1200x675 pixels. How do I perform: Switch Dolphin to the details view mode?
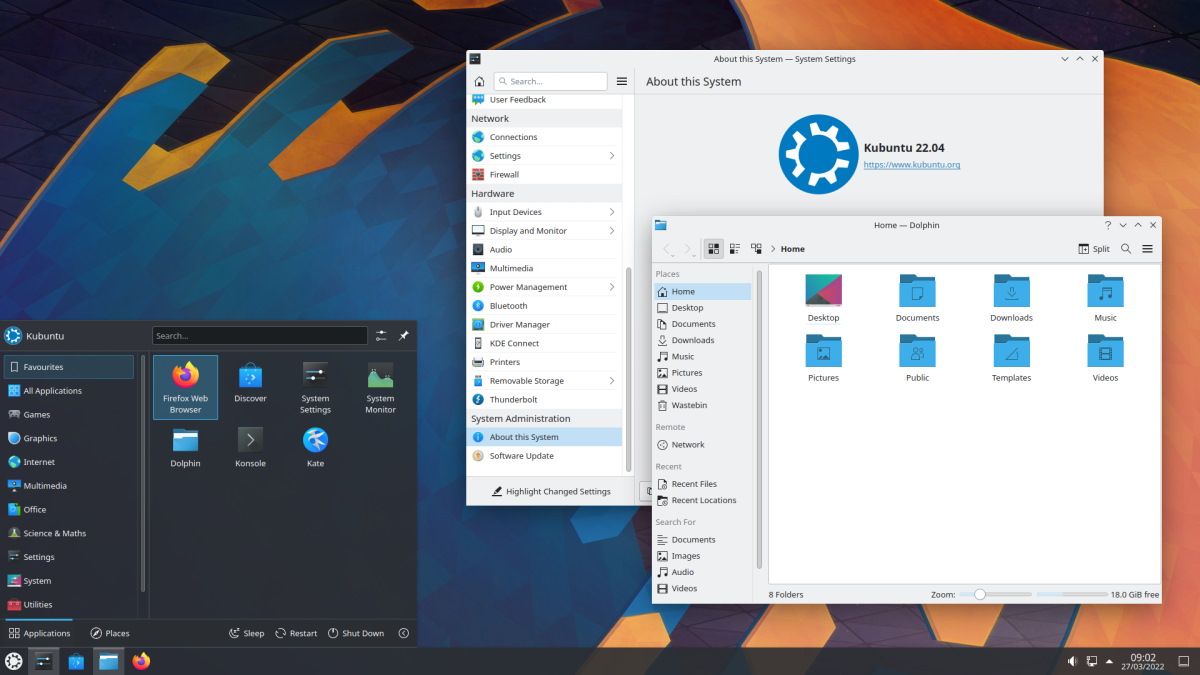[x=735, y=248]
